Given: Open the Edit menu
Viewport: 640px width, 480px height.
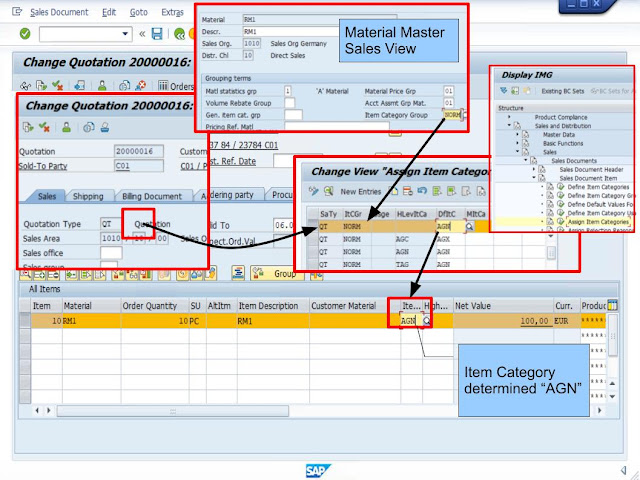Looking at the screenshot, I should click(x=109, y=12).
